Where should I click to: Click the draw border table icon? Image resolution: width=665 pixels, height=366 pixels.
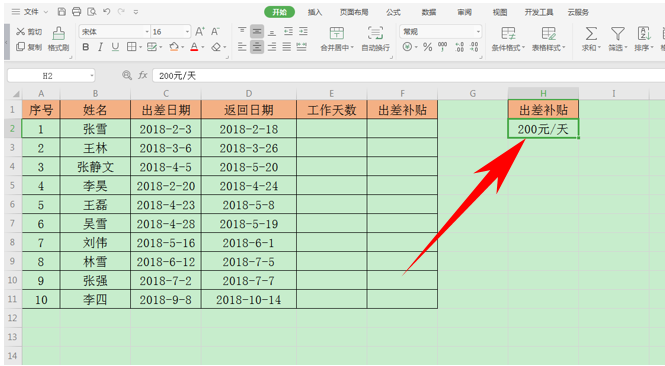(152, 47)
